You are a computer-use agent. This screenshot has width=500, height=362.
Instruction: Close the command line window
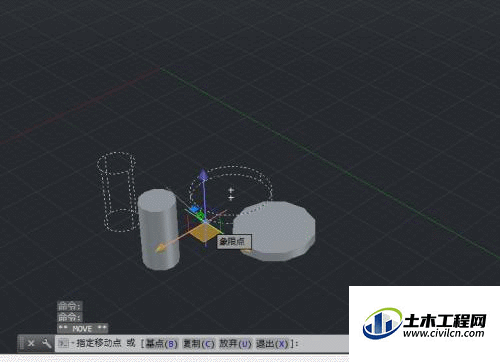pyautogui.click(x=31, y=343)
